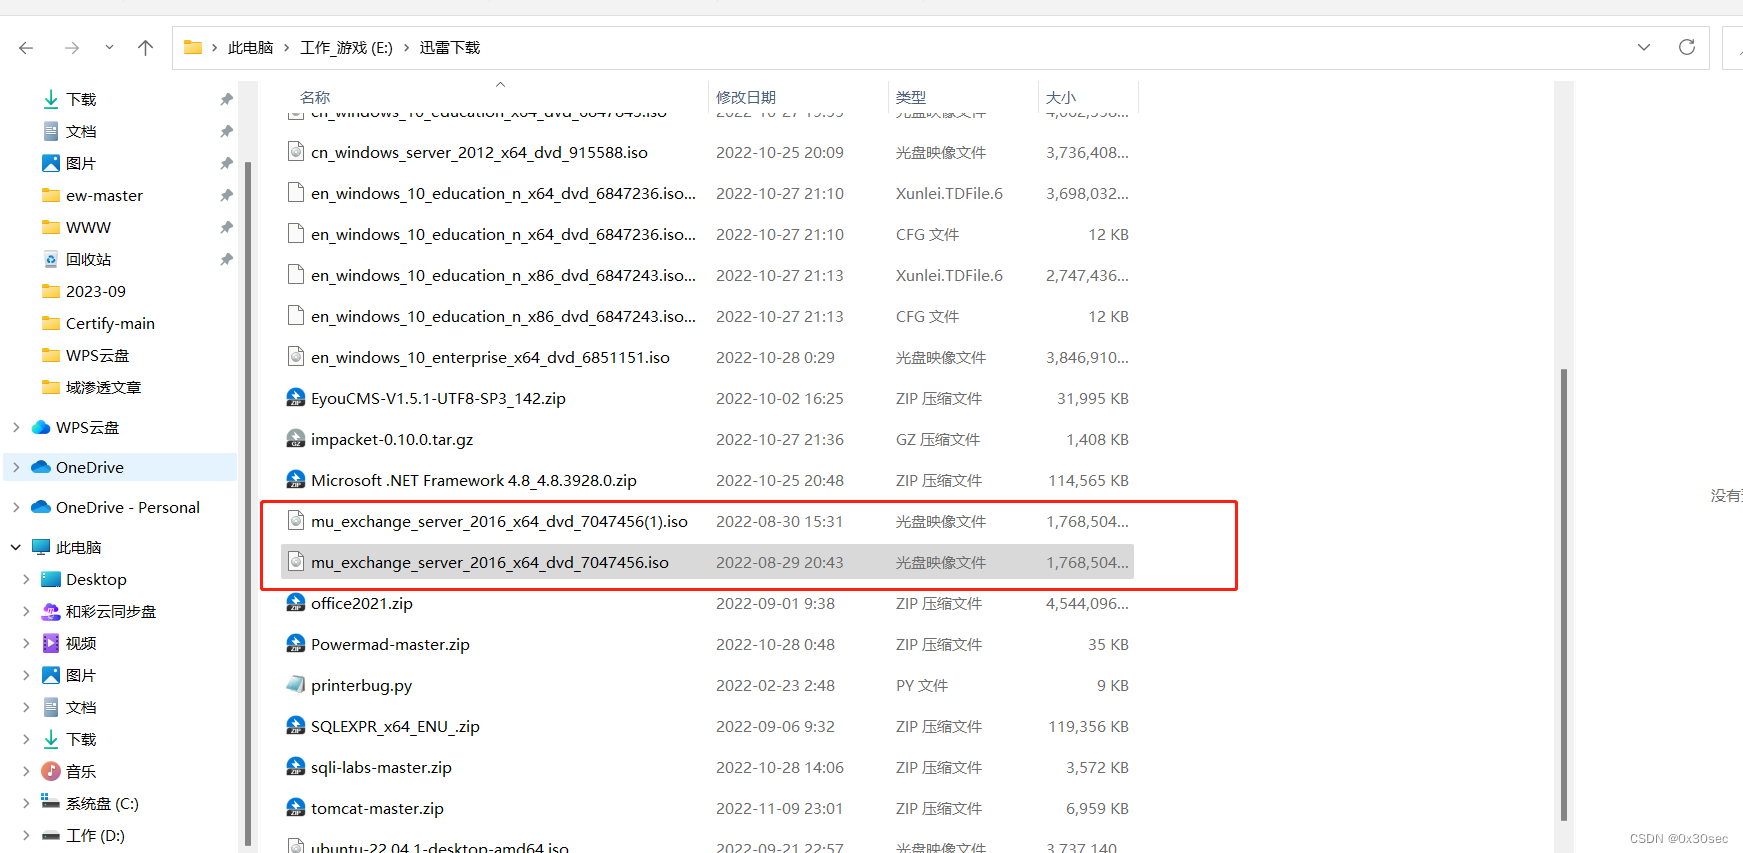Viewport: 1743px width, 853px height.
Task: Open the WWW folder shortcut
Action: [88, 227]
